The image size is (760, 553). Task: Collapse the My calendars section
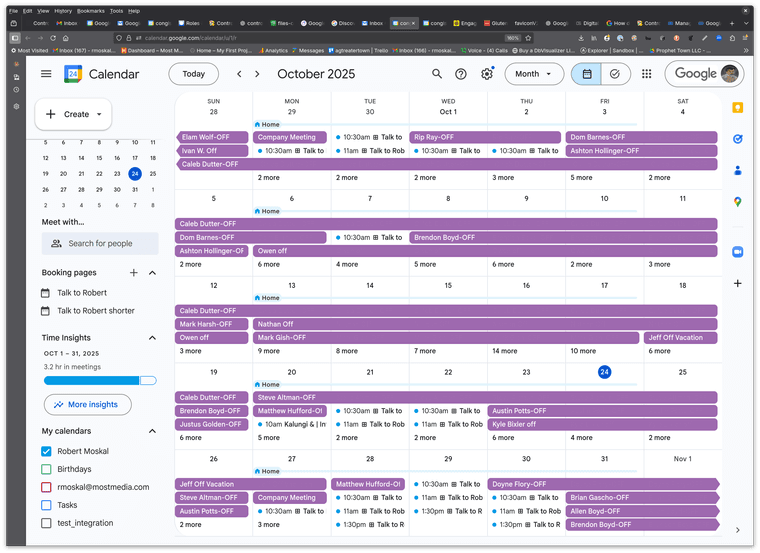[152, 431]
